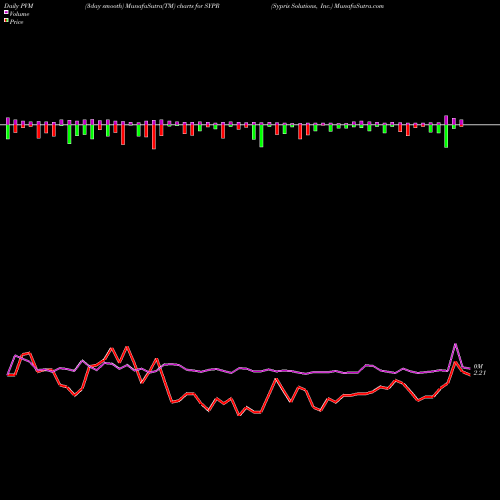Click the '2.21' price value label
Image resolution: width=500 pixels, height=500 pixels.
pyautogui.click(x=480, y=373)
